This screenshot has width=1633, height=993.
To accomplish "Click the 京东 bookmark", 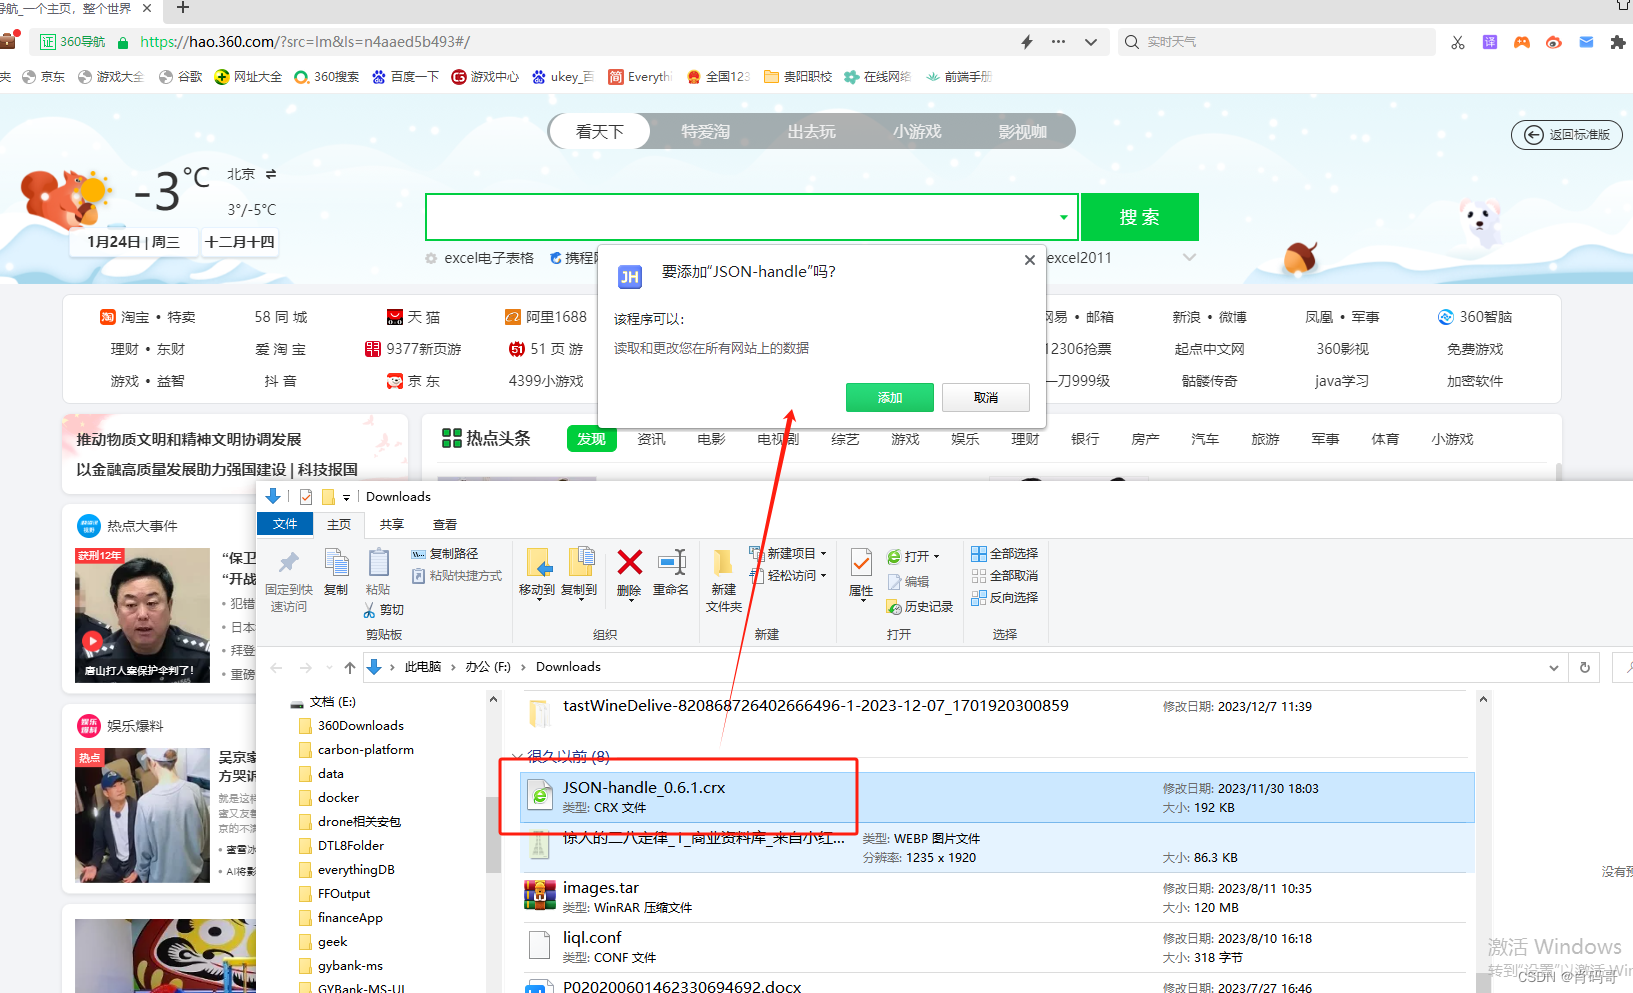I will [x=43, y=76].
